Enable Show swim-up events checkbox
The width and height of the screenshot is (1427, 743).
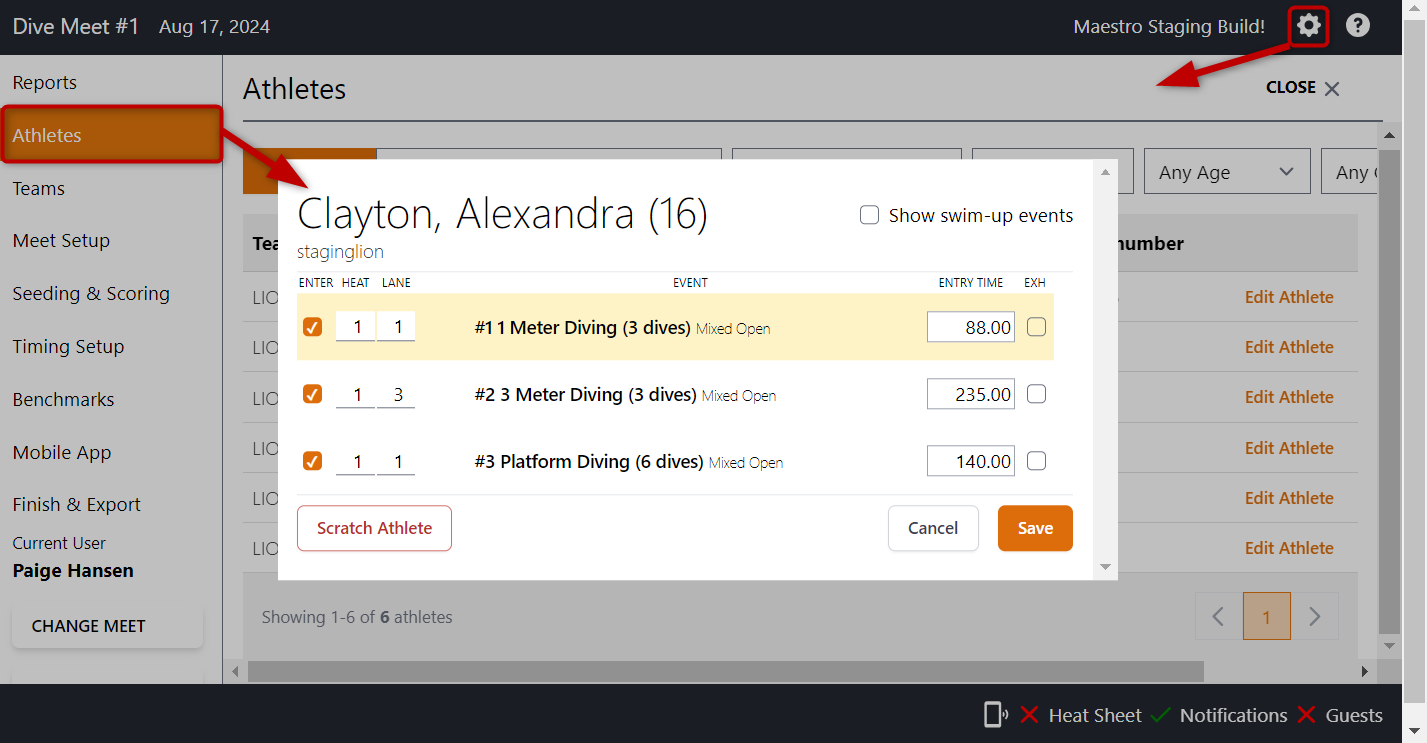870,215
